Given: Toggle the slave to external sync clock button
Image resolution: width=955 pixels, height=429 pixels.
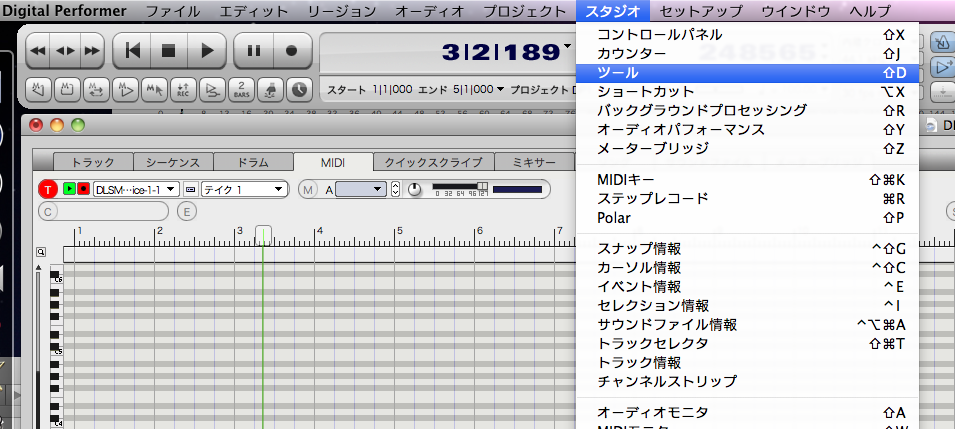Looking at the screenshot, I should pos(298,90).
